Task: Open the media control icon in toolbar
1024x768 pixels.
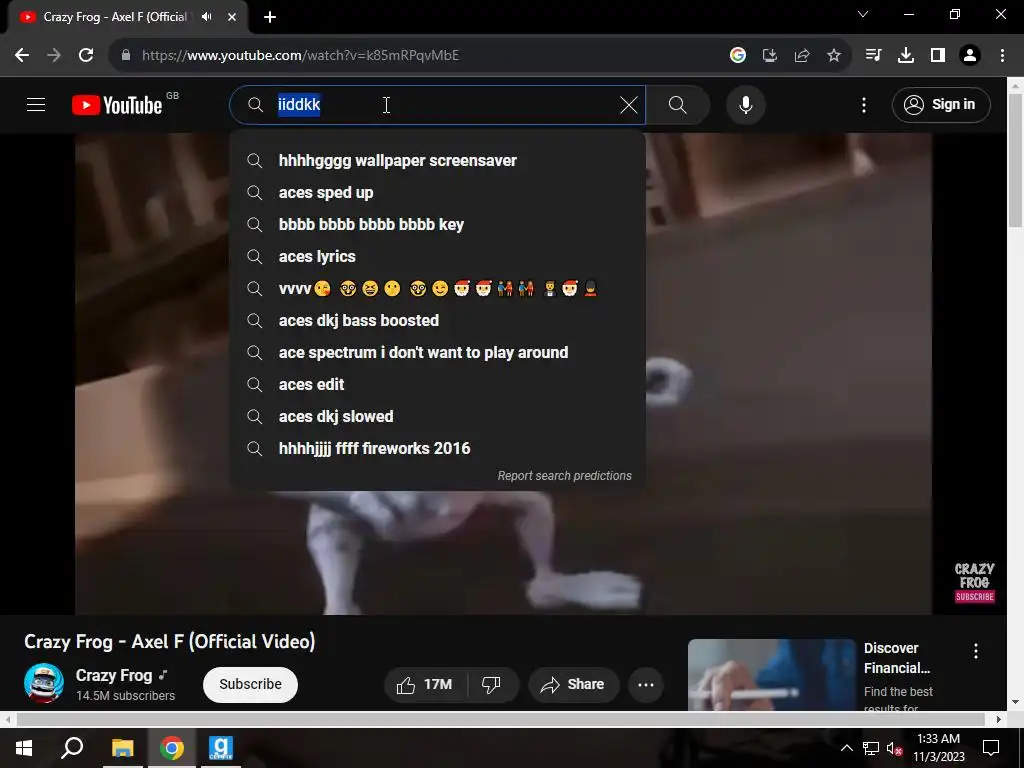Action: (x=873, y=56)
